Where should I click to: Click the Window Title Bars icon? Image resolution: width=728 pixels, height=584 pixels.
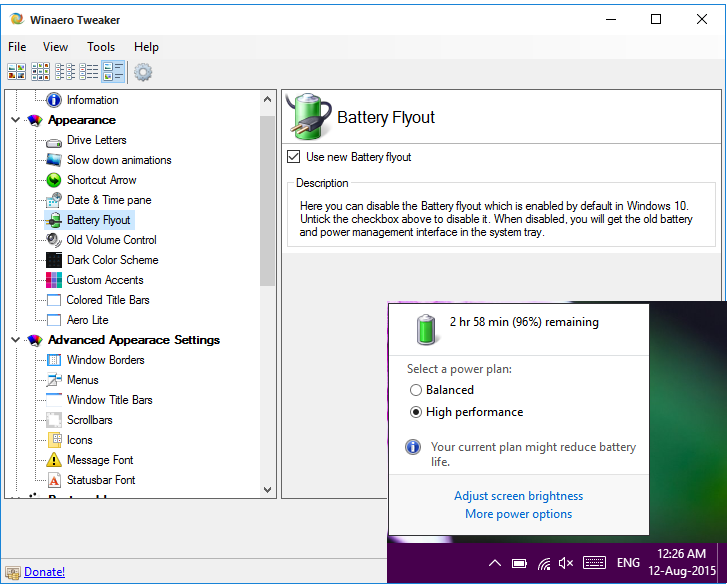pyautogui.click(x=54, y=400)
